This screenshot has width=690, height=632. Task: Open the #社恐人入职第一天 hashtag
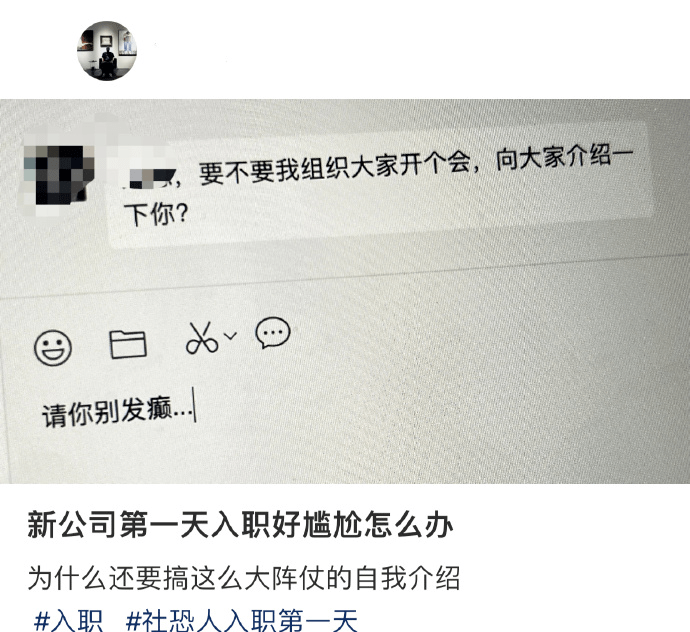click(242, 621)
